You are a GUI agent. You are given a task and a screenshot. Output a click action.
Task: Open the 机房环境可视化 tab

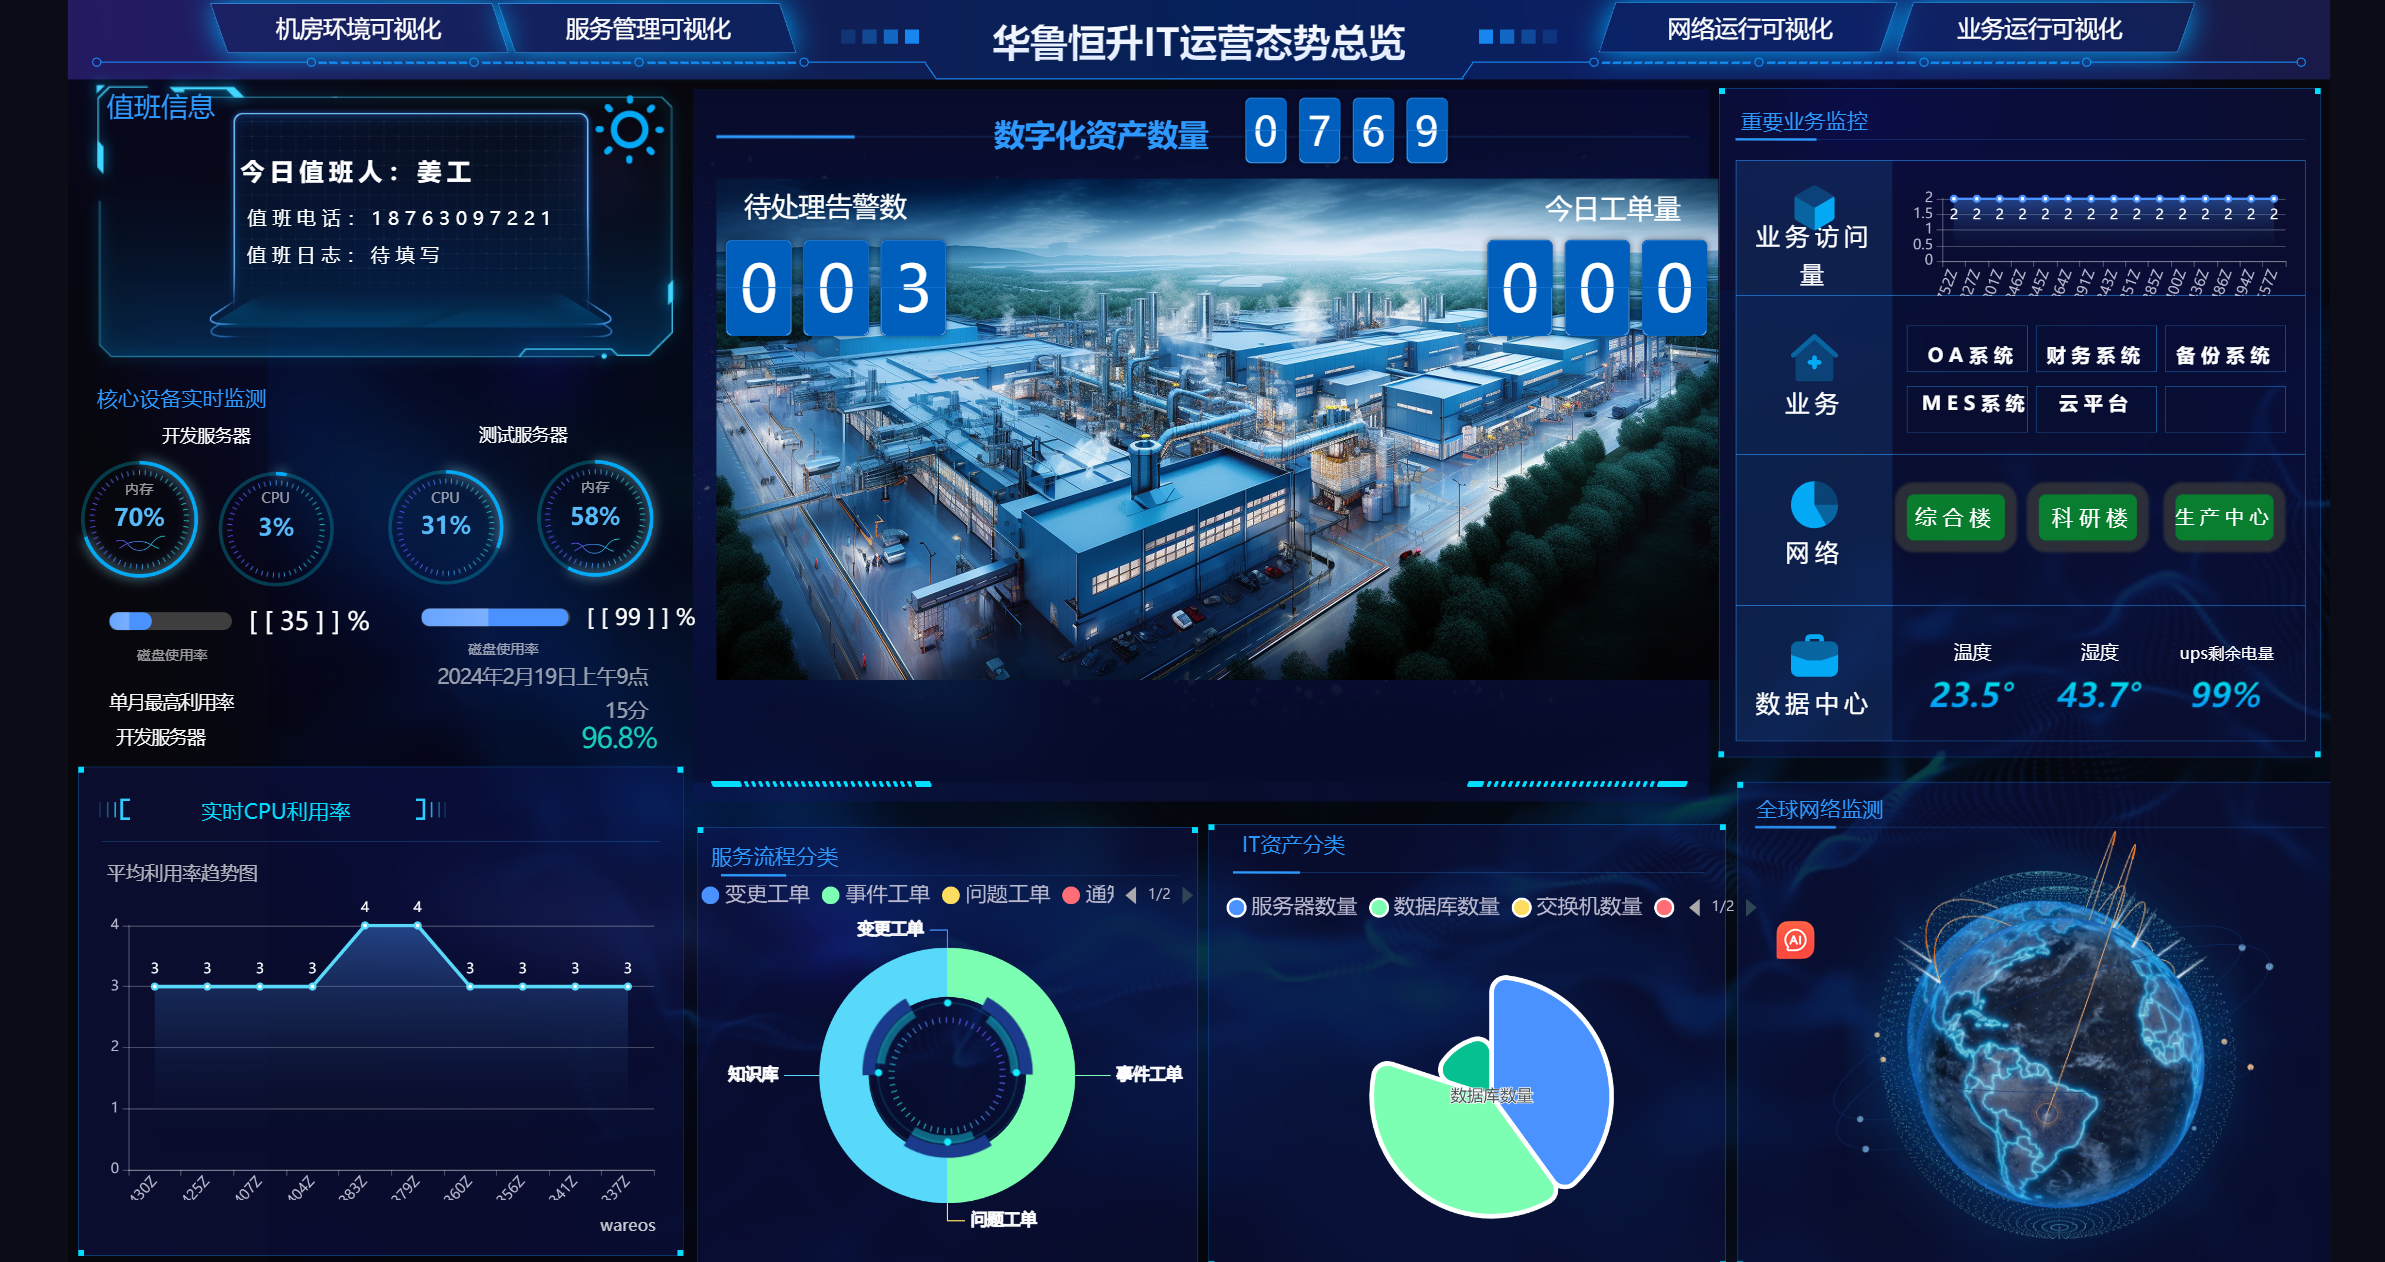[358, 29]
